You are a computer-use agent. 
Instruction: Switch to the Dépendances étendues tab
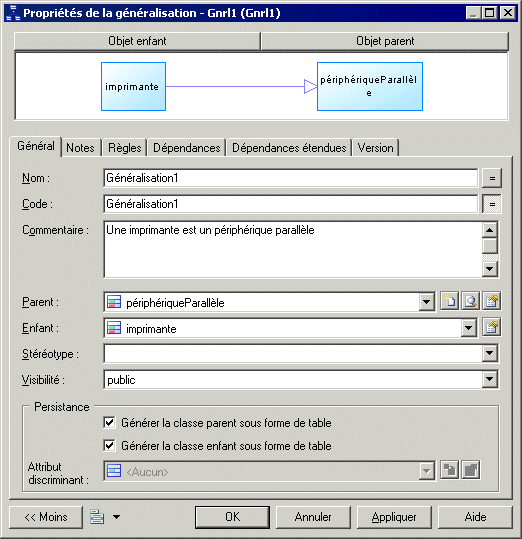(289, 148)
